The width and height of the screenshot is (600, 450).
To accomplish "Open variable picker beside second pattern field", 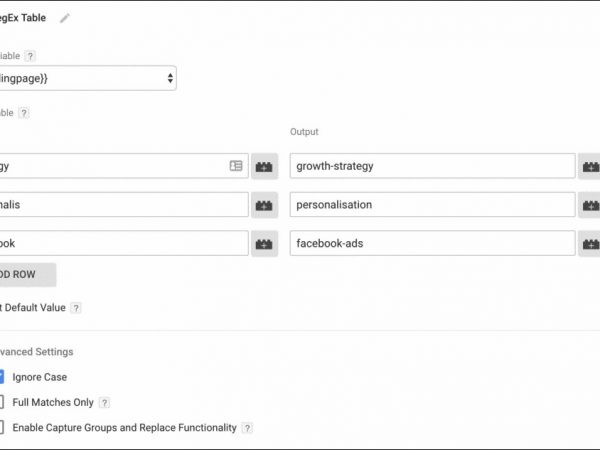I will pyautogui.click(x=265, y=205).
